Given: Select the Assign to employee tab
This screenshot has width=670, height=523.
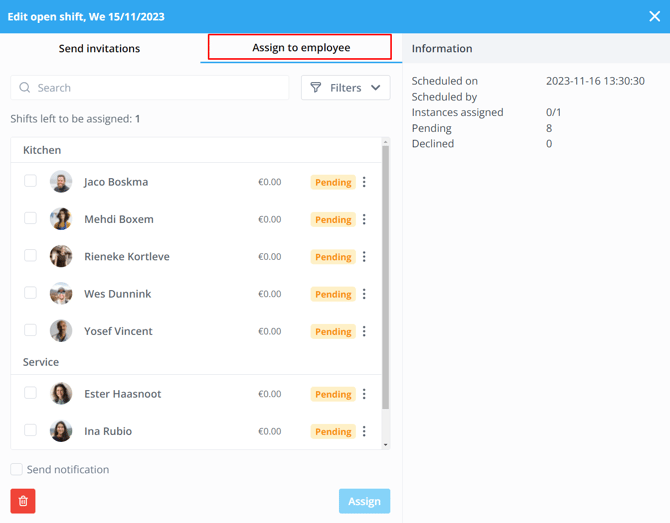Looking at the screenshot, I should (300, 47).
